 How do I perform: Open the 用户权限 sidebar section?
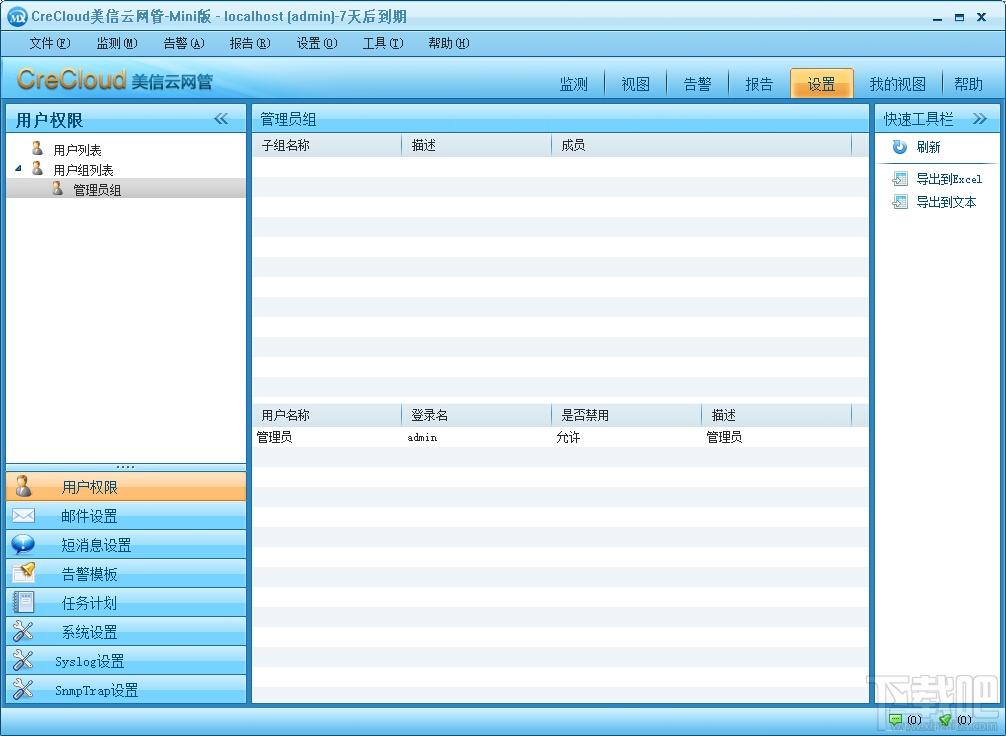[126, 486]
